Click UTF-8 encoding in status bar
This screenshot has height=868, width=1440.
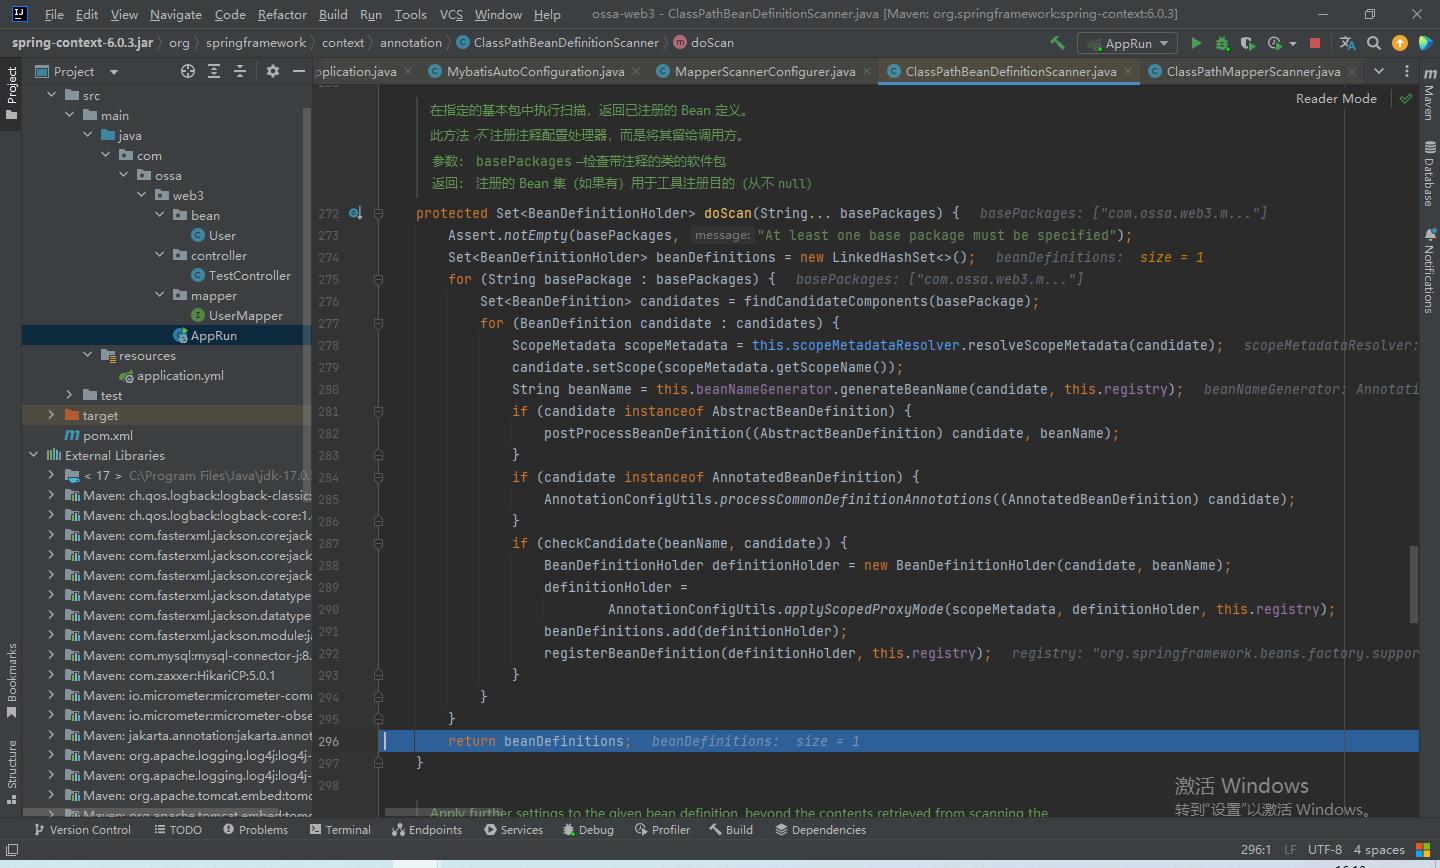pyautogui.click(x=1325, y=850)
